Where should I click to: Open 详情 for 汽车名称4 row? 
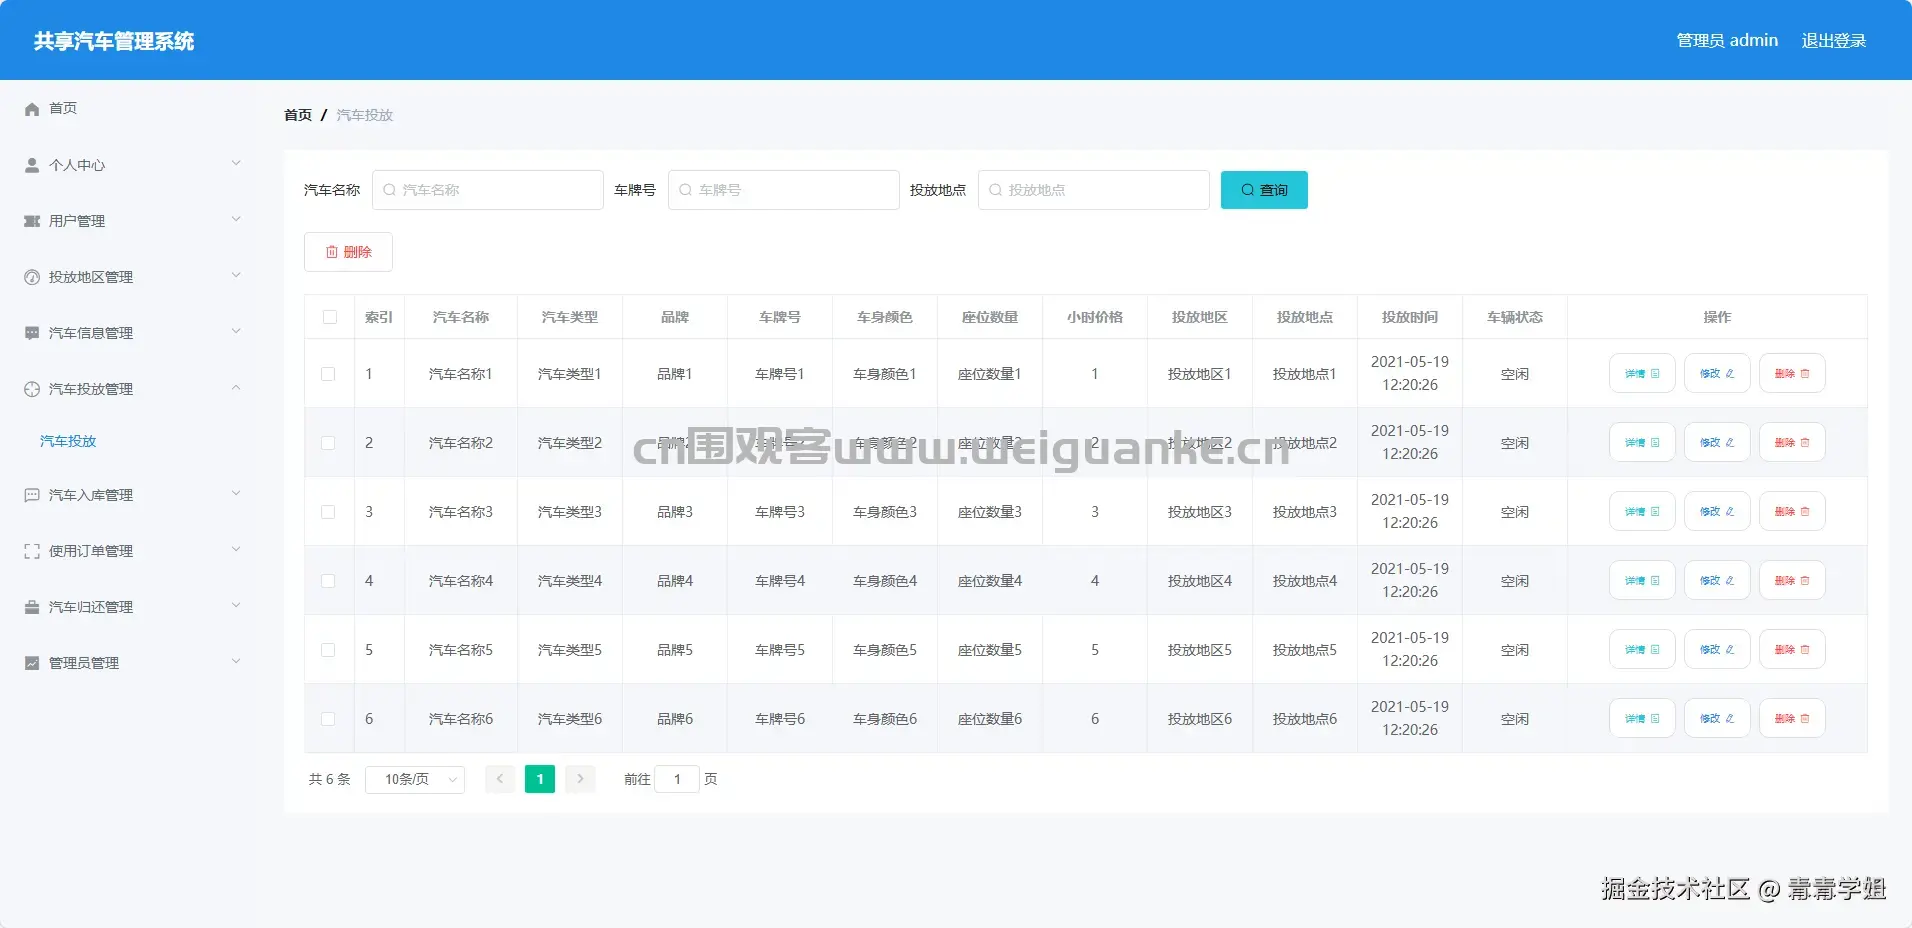point(1642,580)
